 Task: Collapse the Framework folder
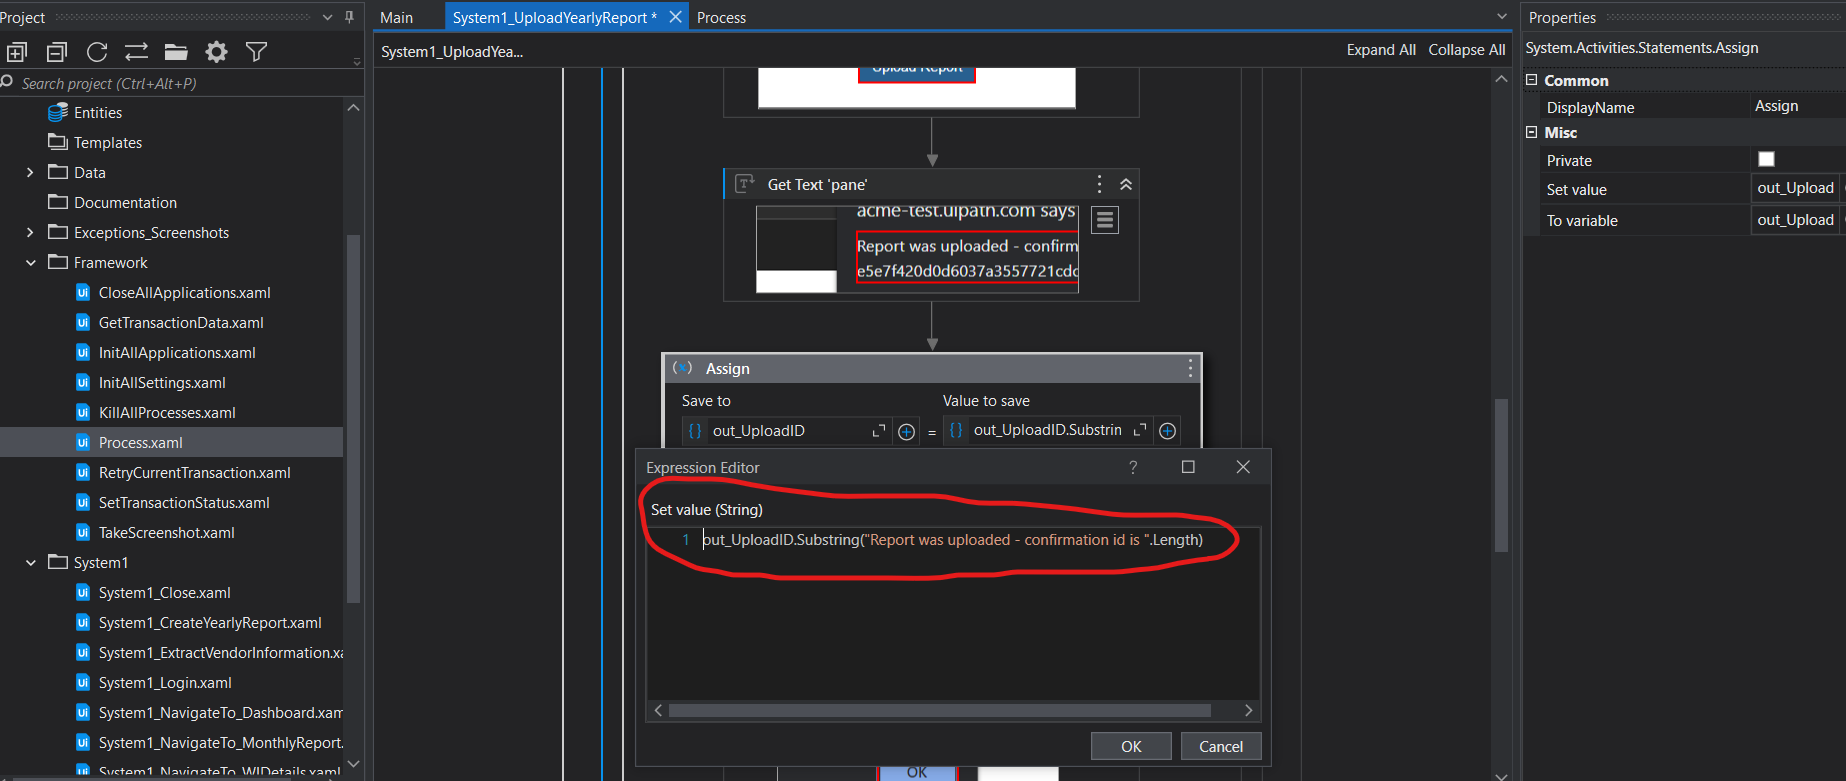(30, 262)
